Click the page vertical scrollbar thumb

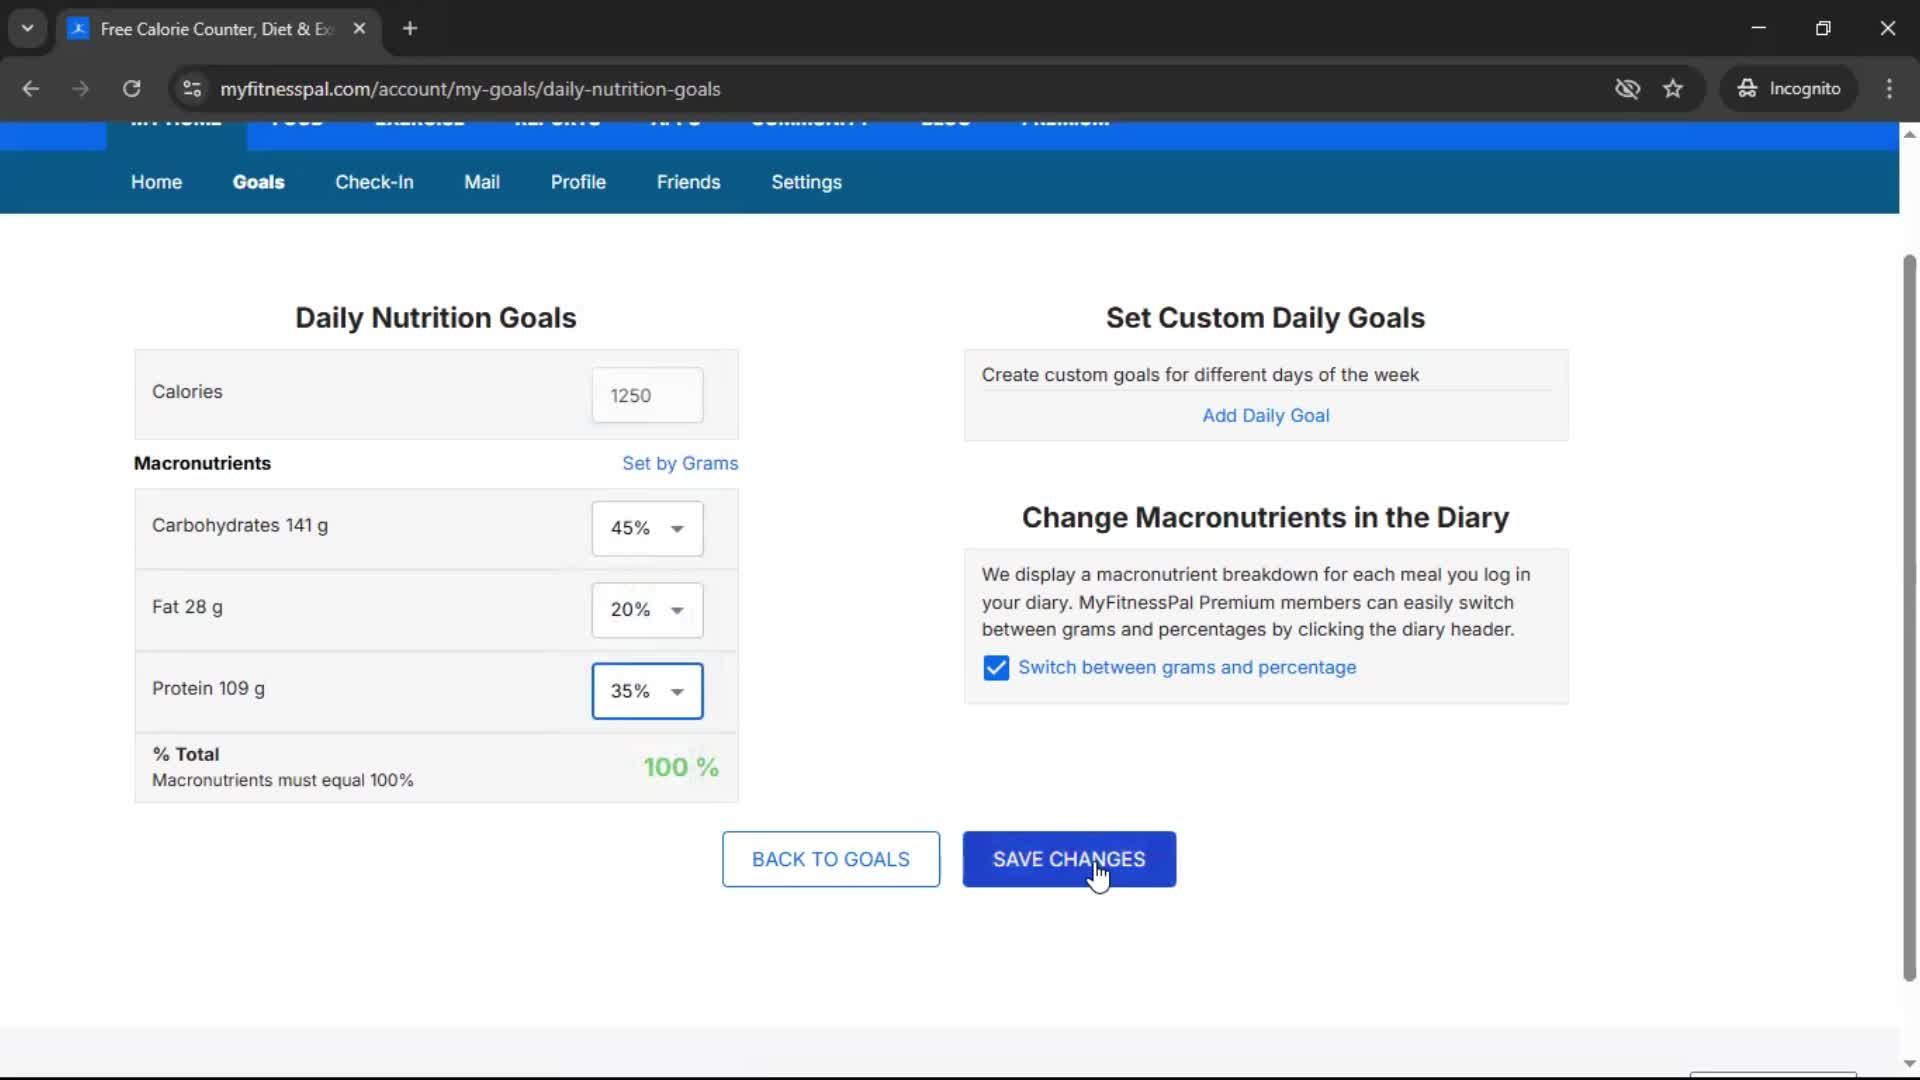[x=1909, y=618]
